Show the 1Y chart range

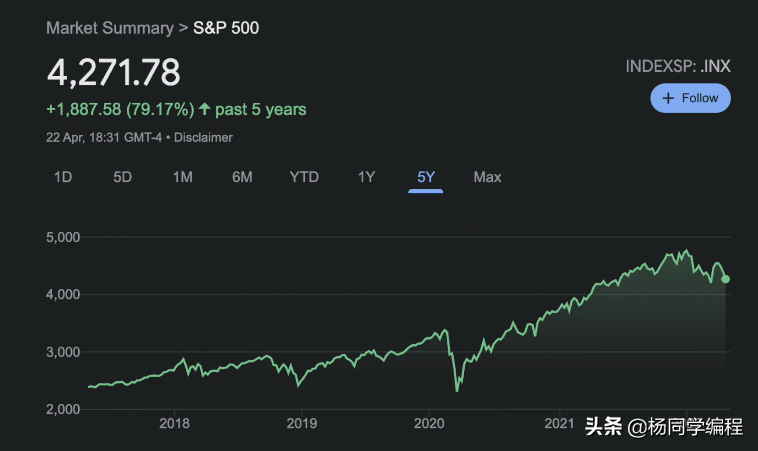pos(366,177)
